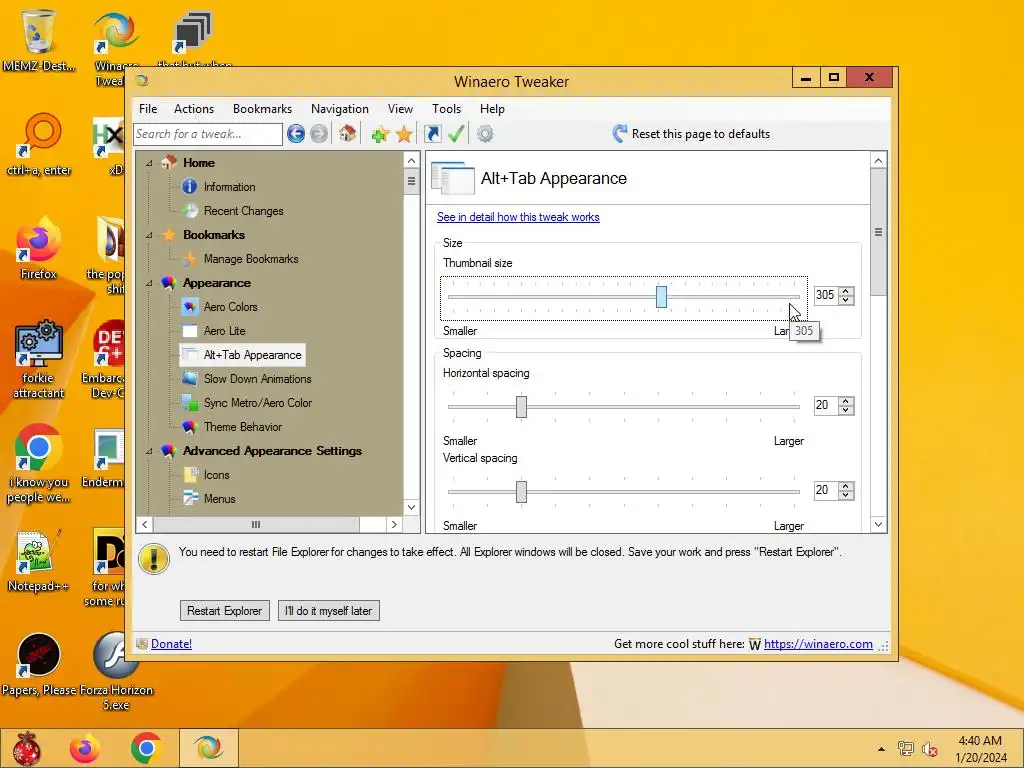Open the Help menu
The image size is (1024, 768).
click(492, 109)
